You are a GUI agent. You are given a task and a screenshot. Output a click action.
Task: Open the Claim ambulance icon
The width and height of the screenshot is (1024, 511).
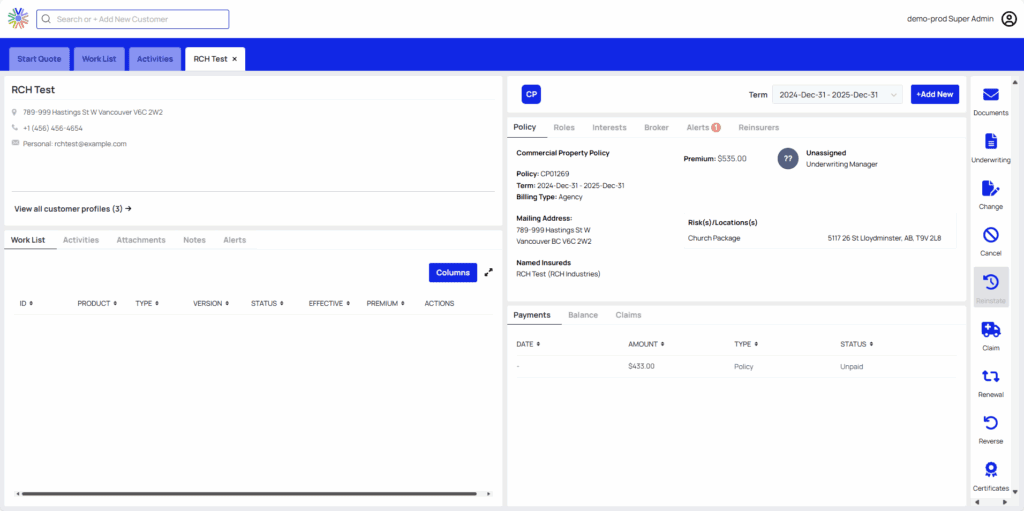click(991, 329)
